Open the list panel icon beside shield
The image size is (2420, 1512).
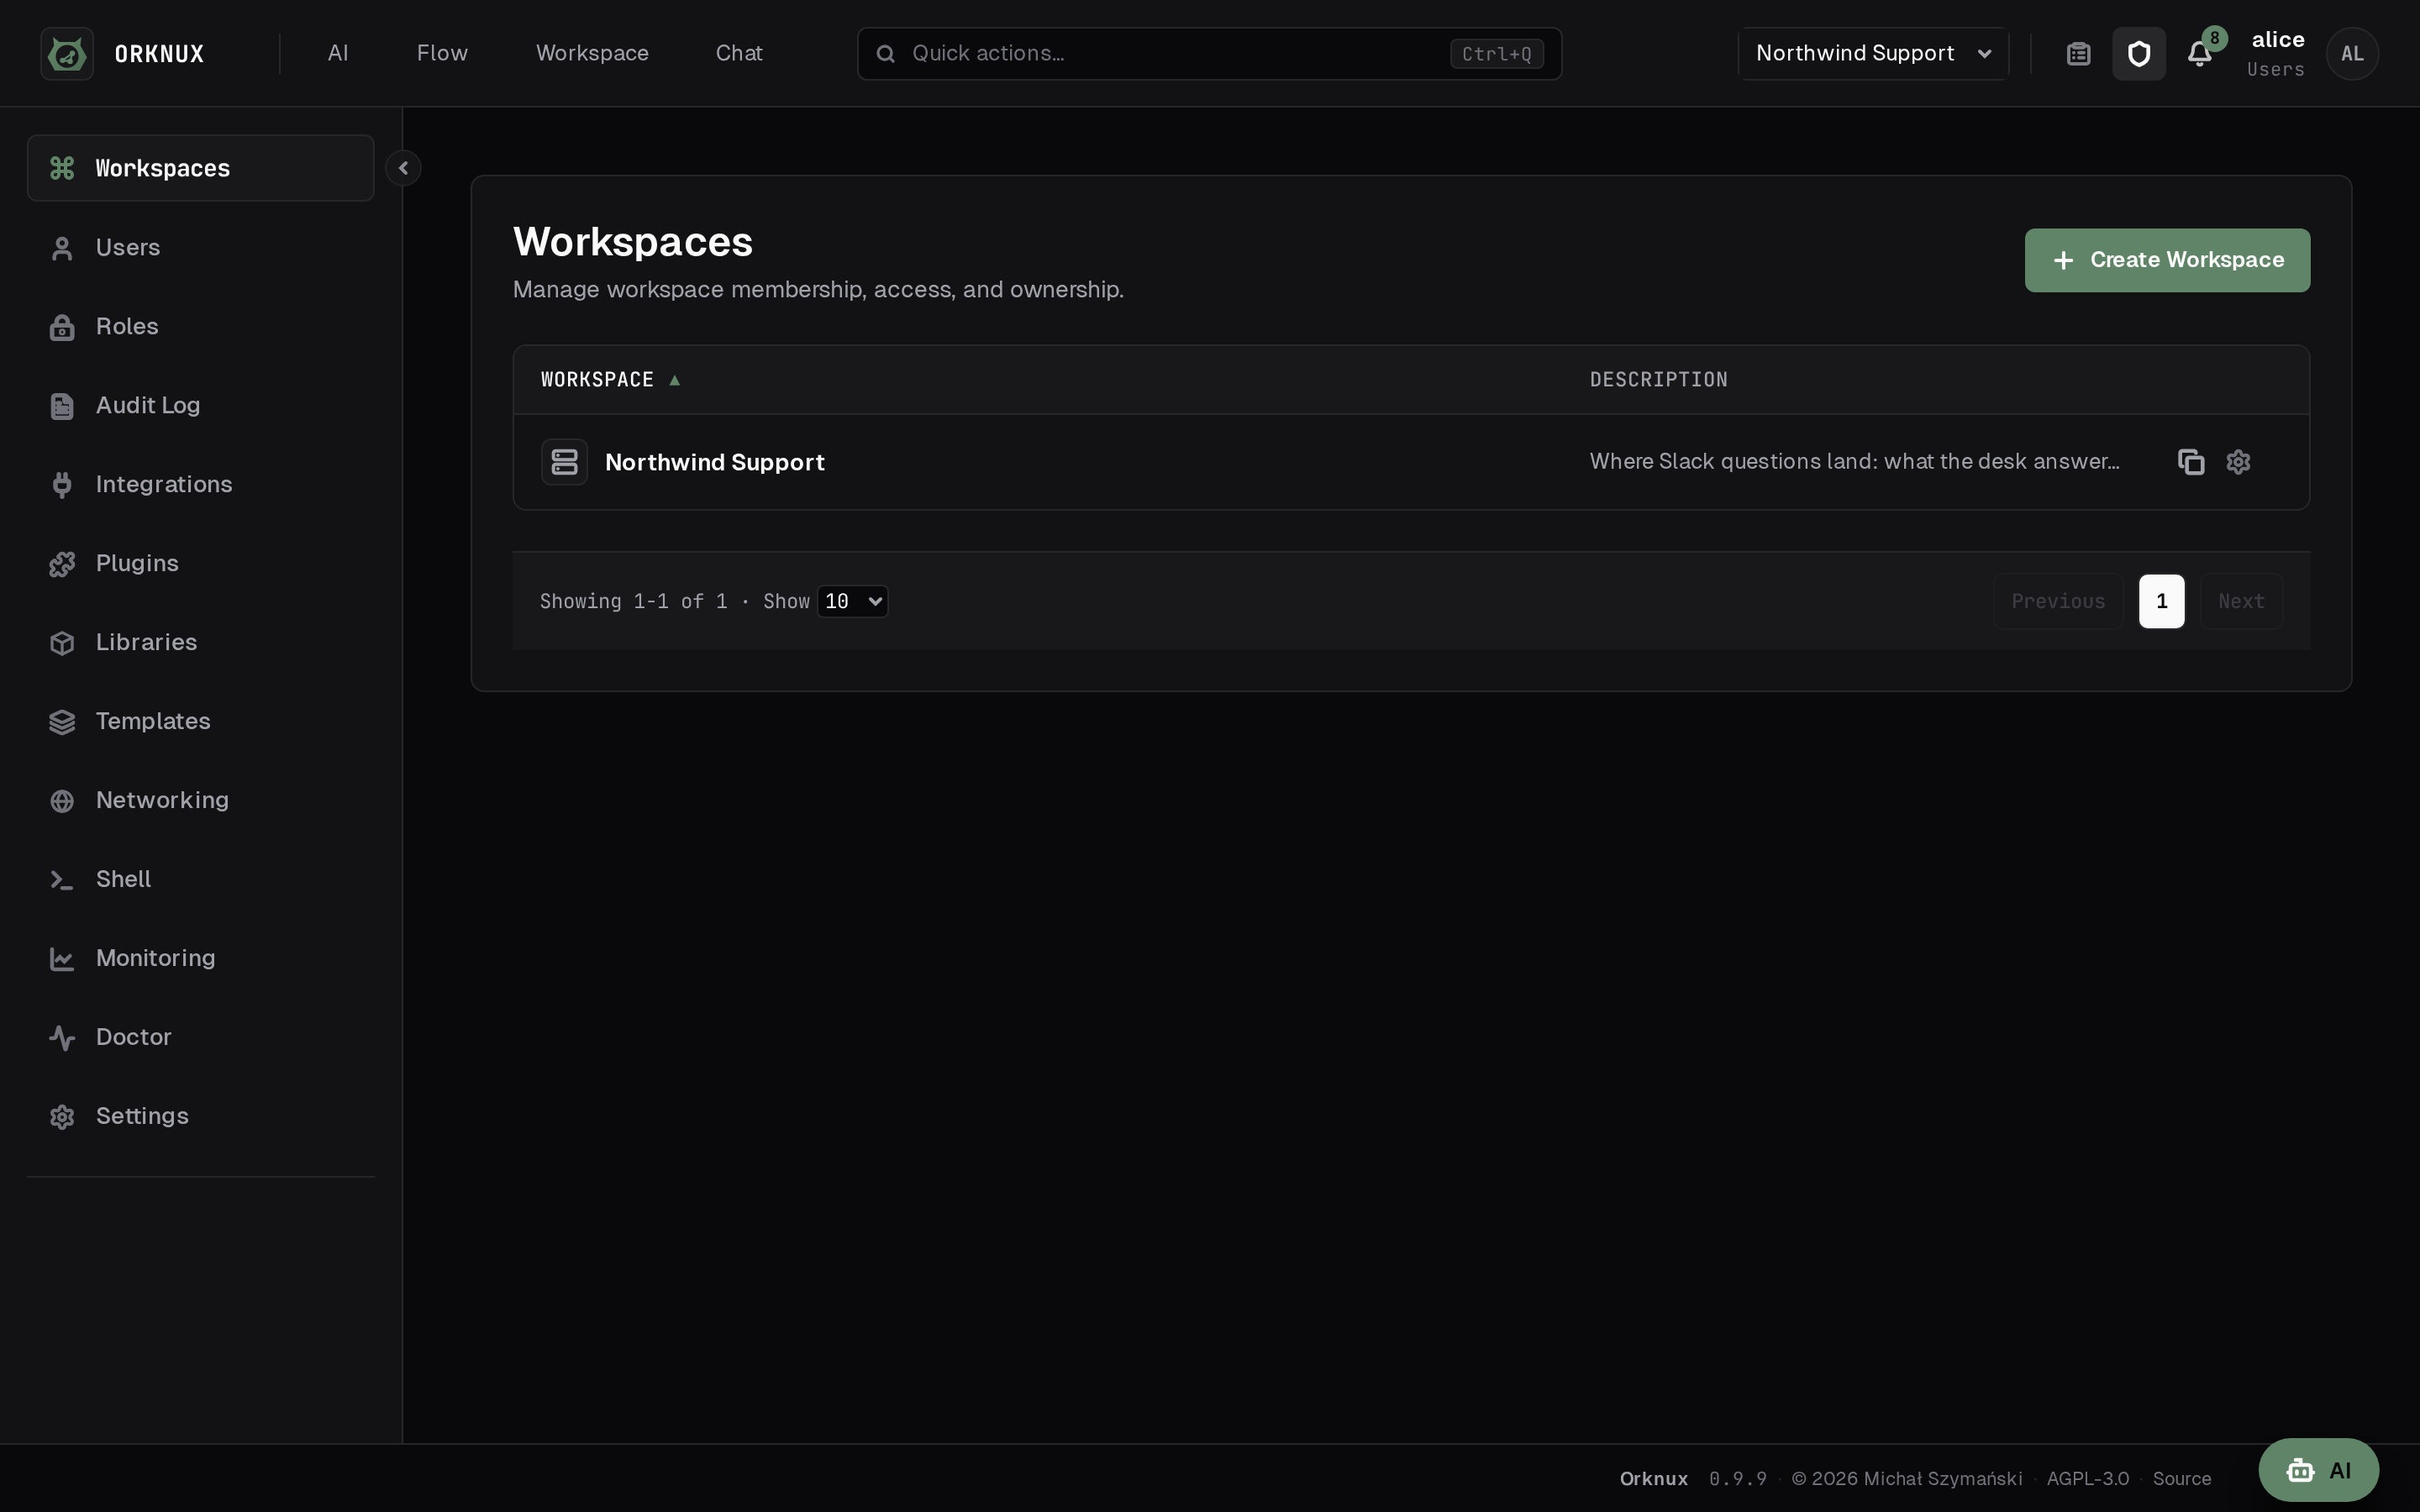click(2079, 54)
